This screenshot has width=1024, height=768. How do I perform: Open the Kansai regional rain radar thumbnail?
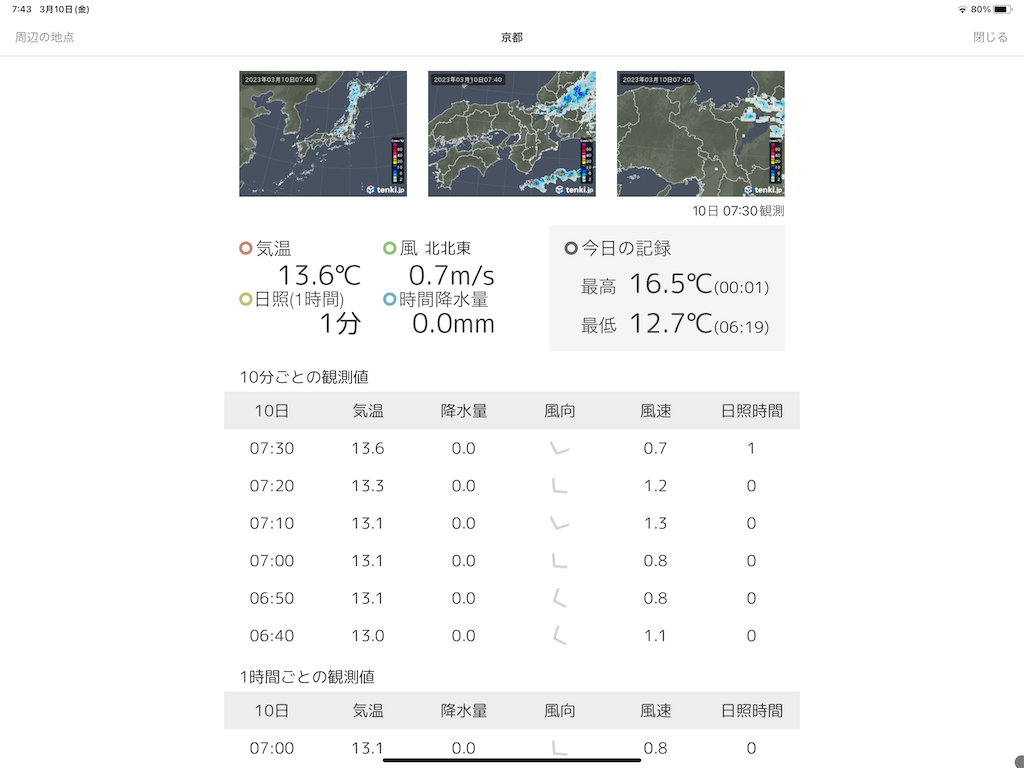click(511, 133)
